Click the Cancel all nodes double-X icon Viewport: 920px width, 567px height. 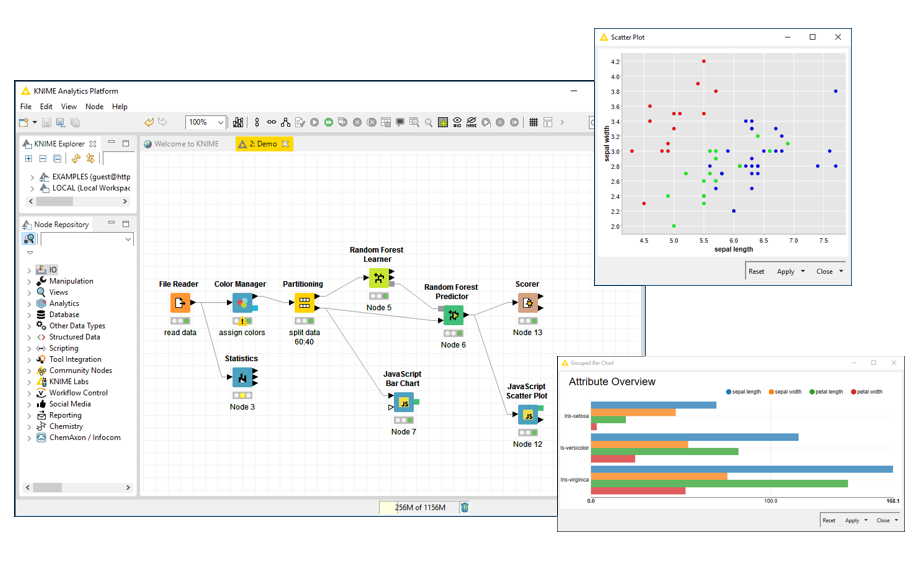(x=371, y=122)
